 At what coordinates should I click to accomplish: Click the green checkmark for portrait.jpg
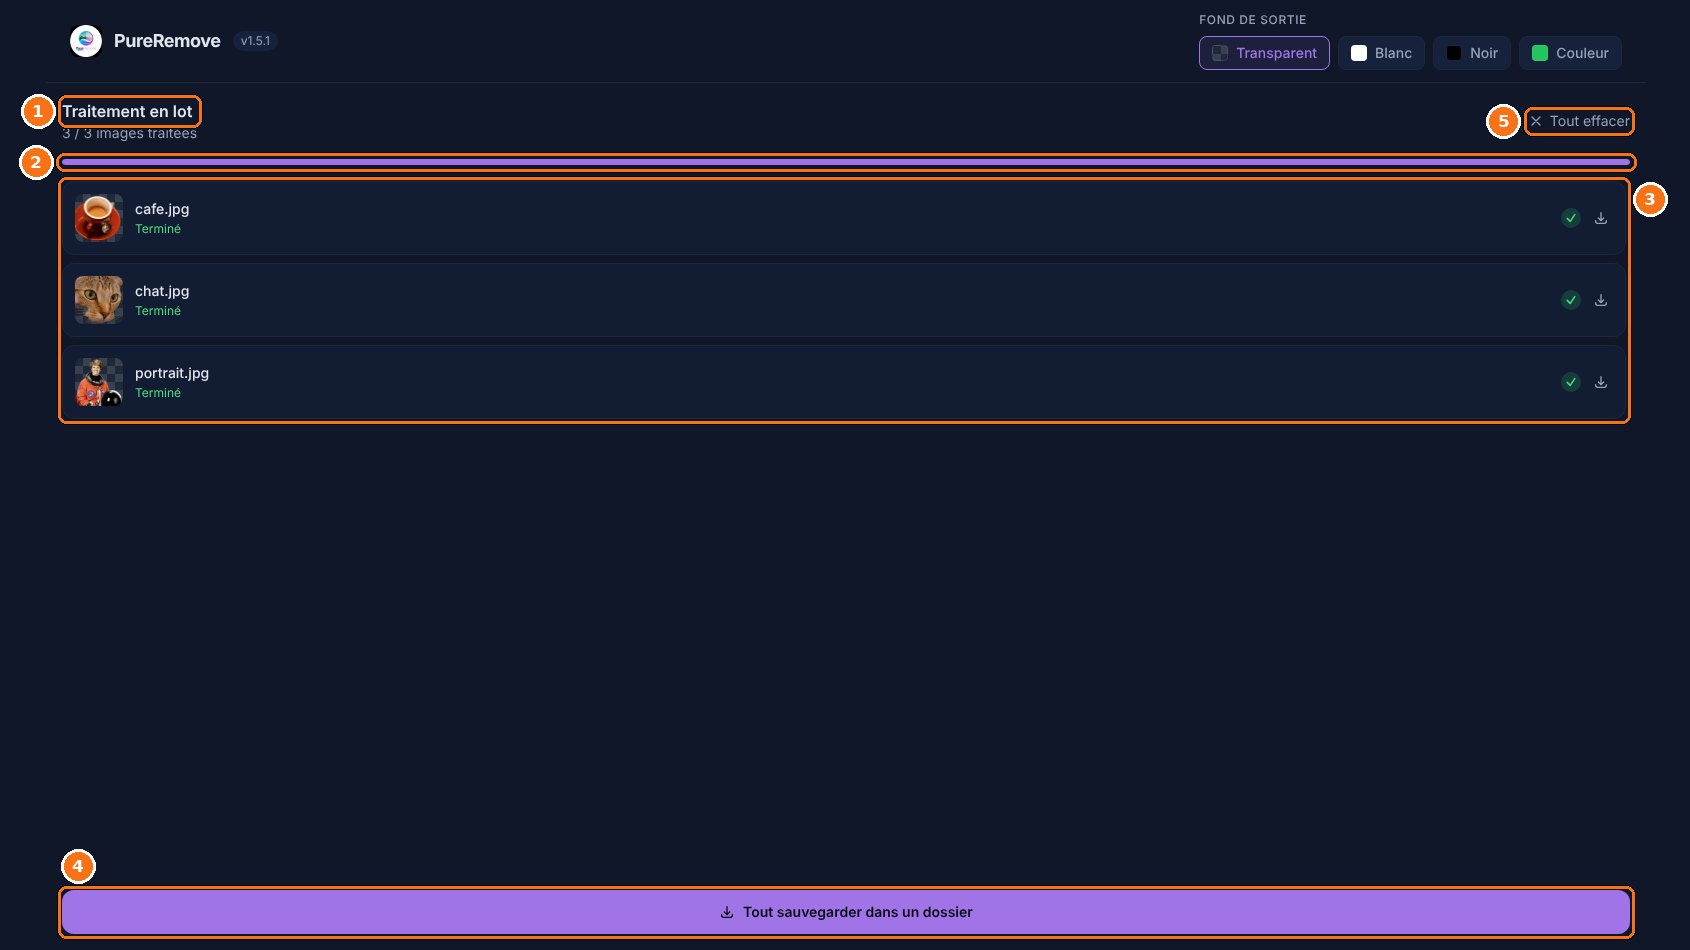point(1571,382)
